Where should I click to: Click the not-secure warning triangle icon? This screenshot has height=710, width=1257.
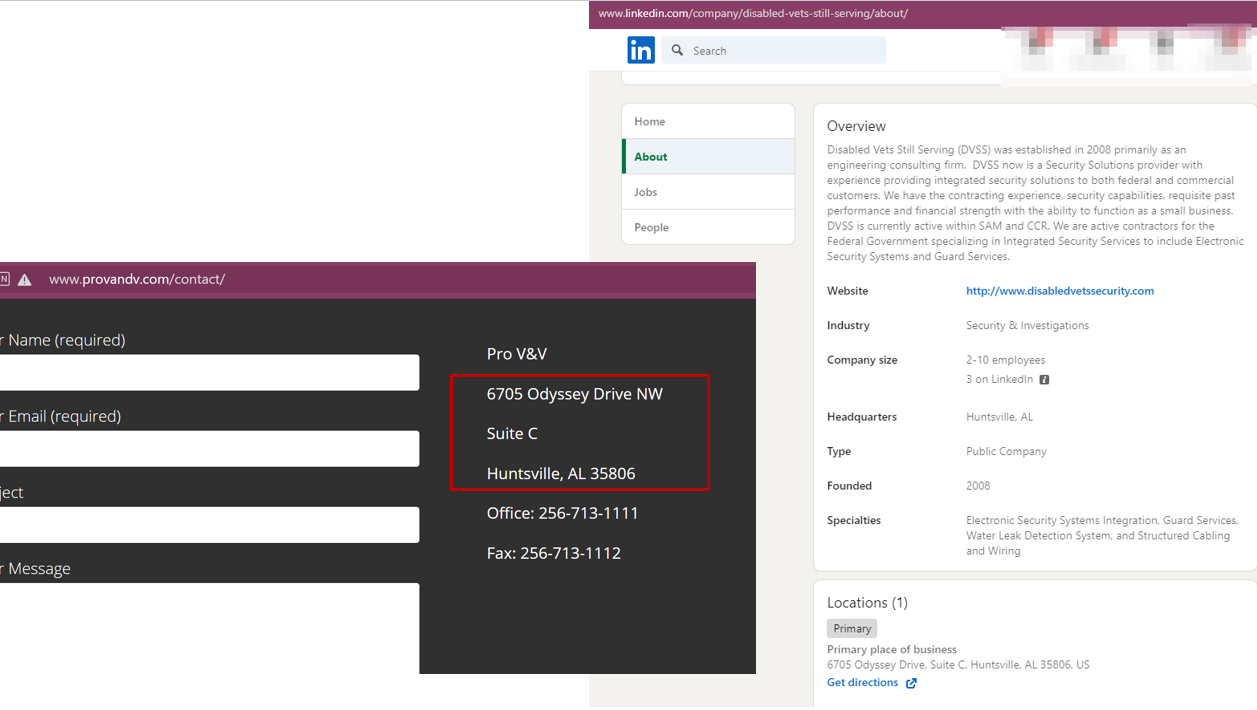[x=25, y=280]
